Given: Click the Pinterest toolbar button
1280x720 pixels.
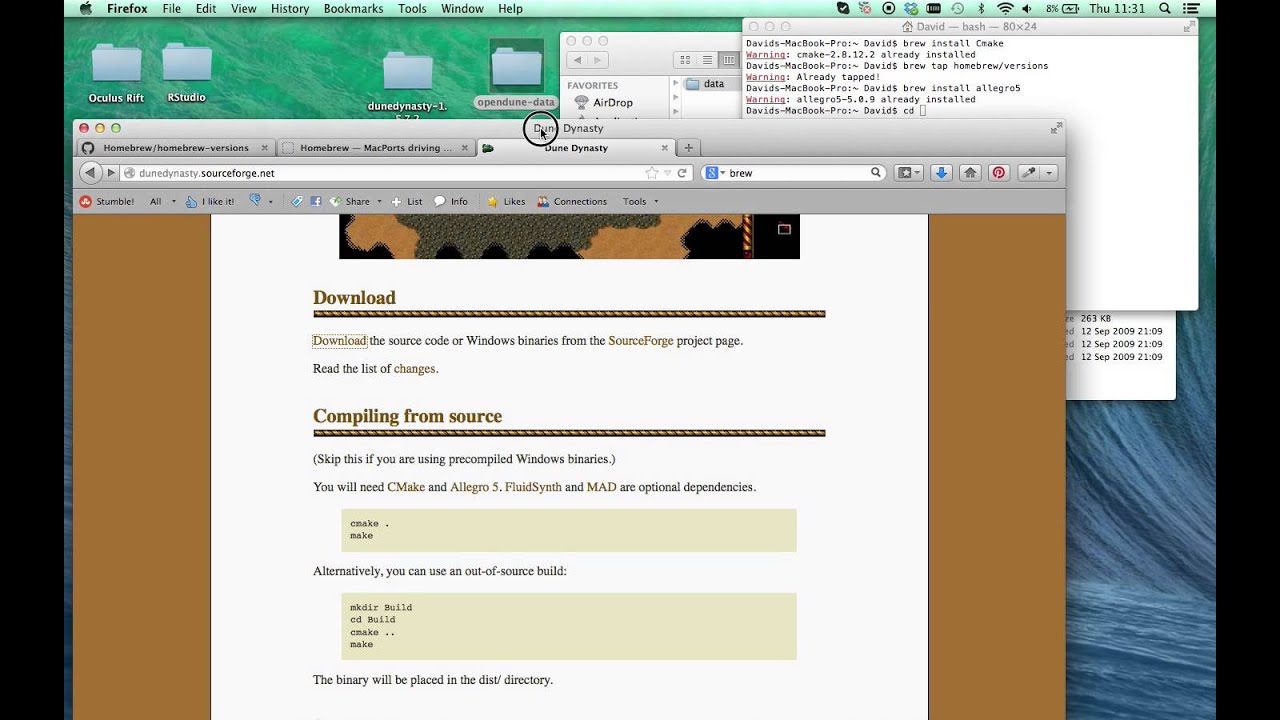Looking at the screenshot, I should point(998,173).
